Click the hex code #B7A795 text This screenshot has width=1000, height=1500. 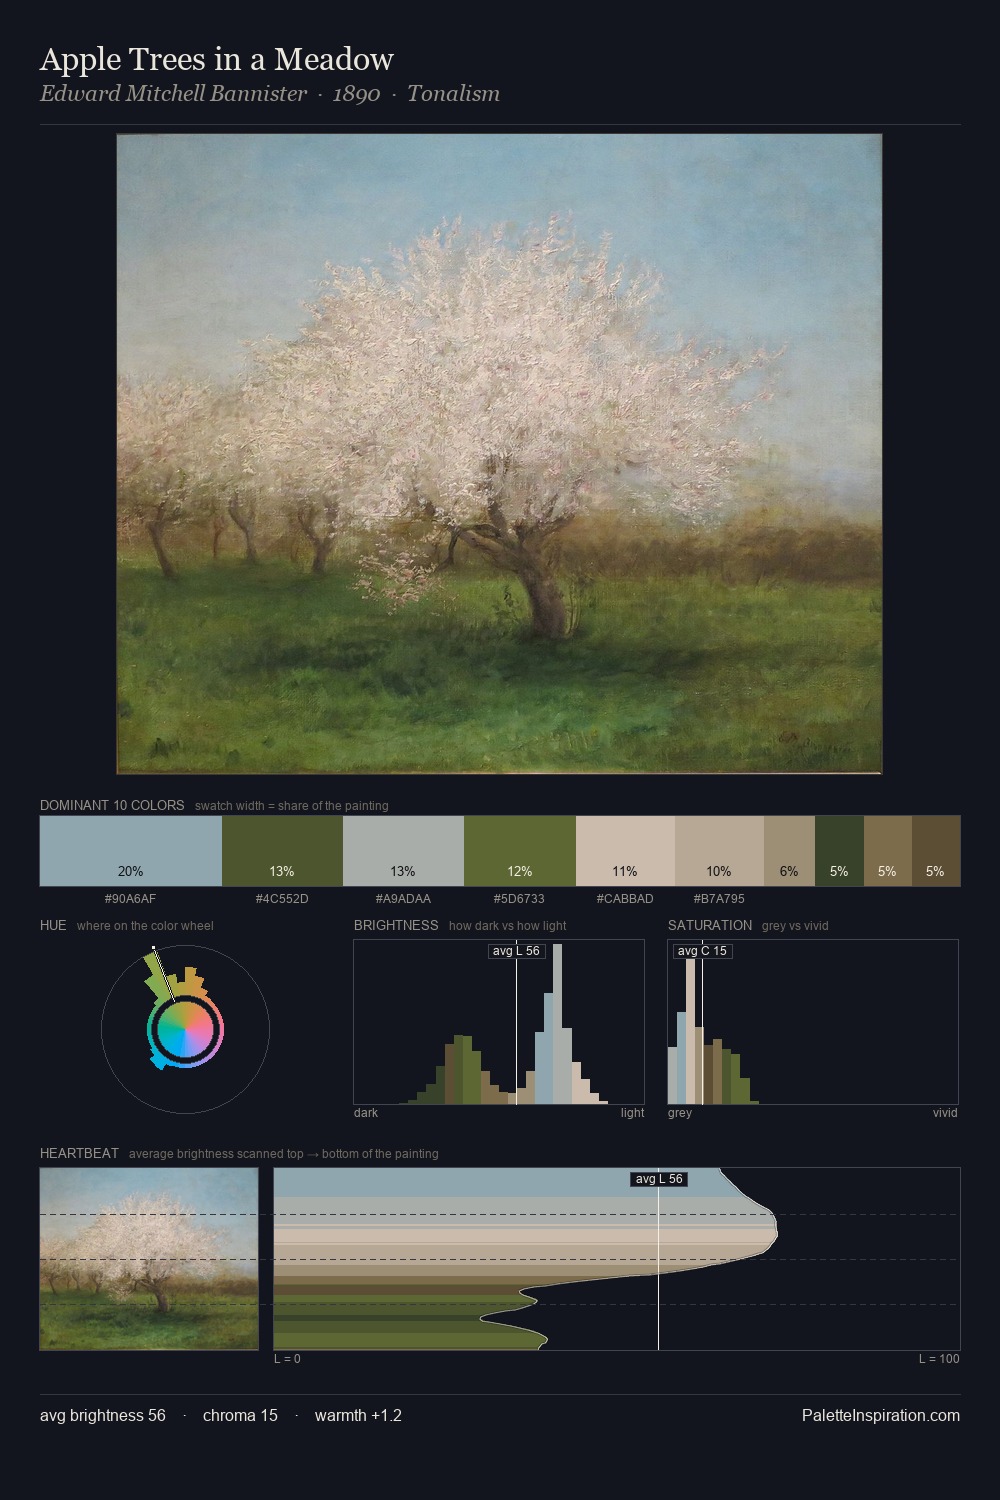click(719, 899)
